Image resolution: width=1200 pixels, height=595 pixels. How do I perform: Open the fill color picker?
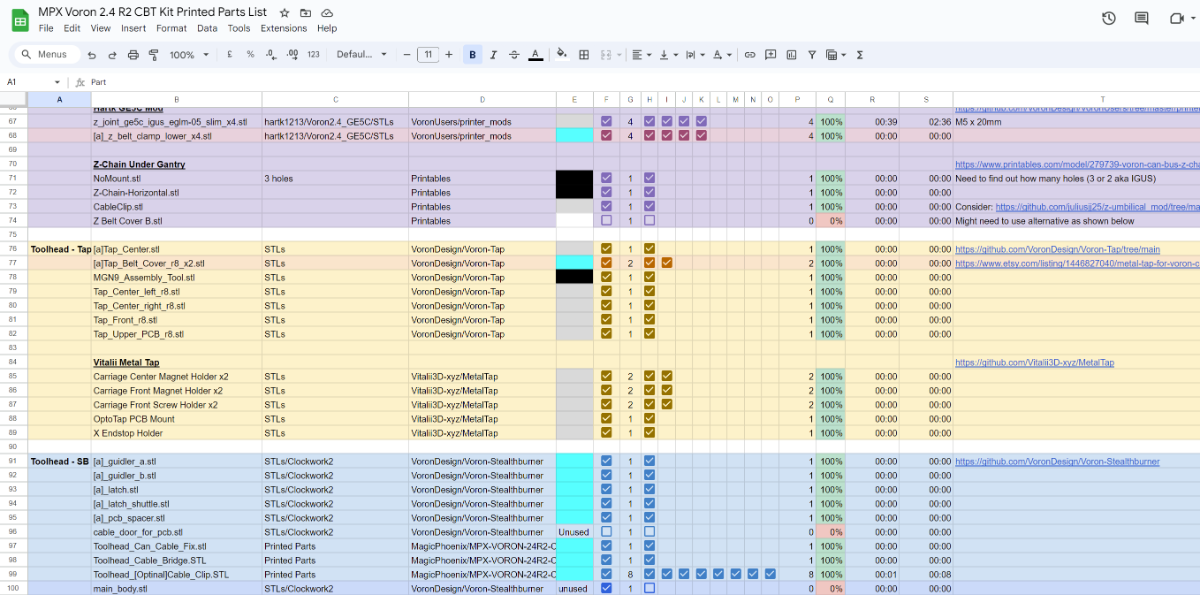point(561,55)
